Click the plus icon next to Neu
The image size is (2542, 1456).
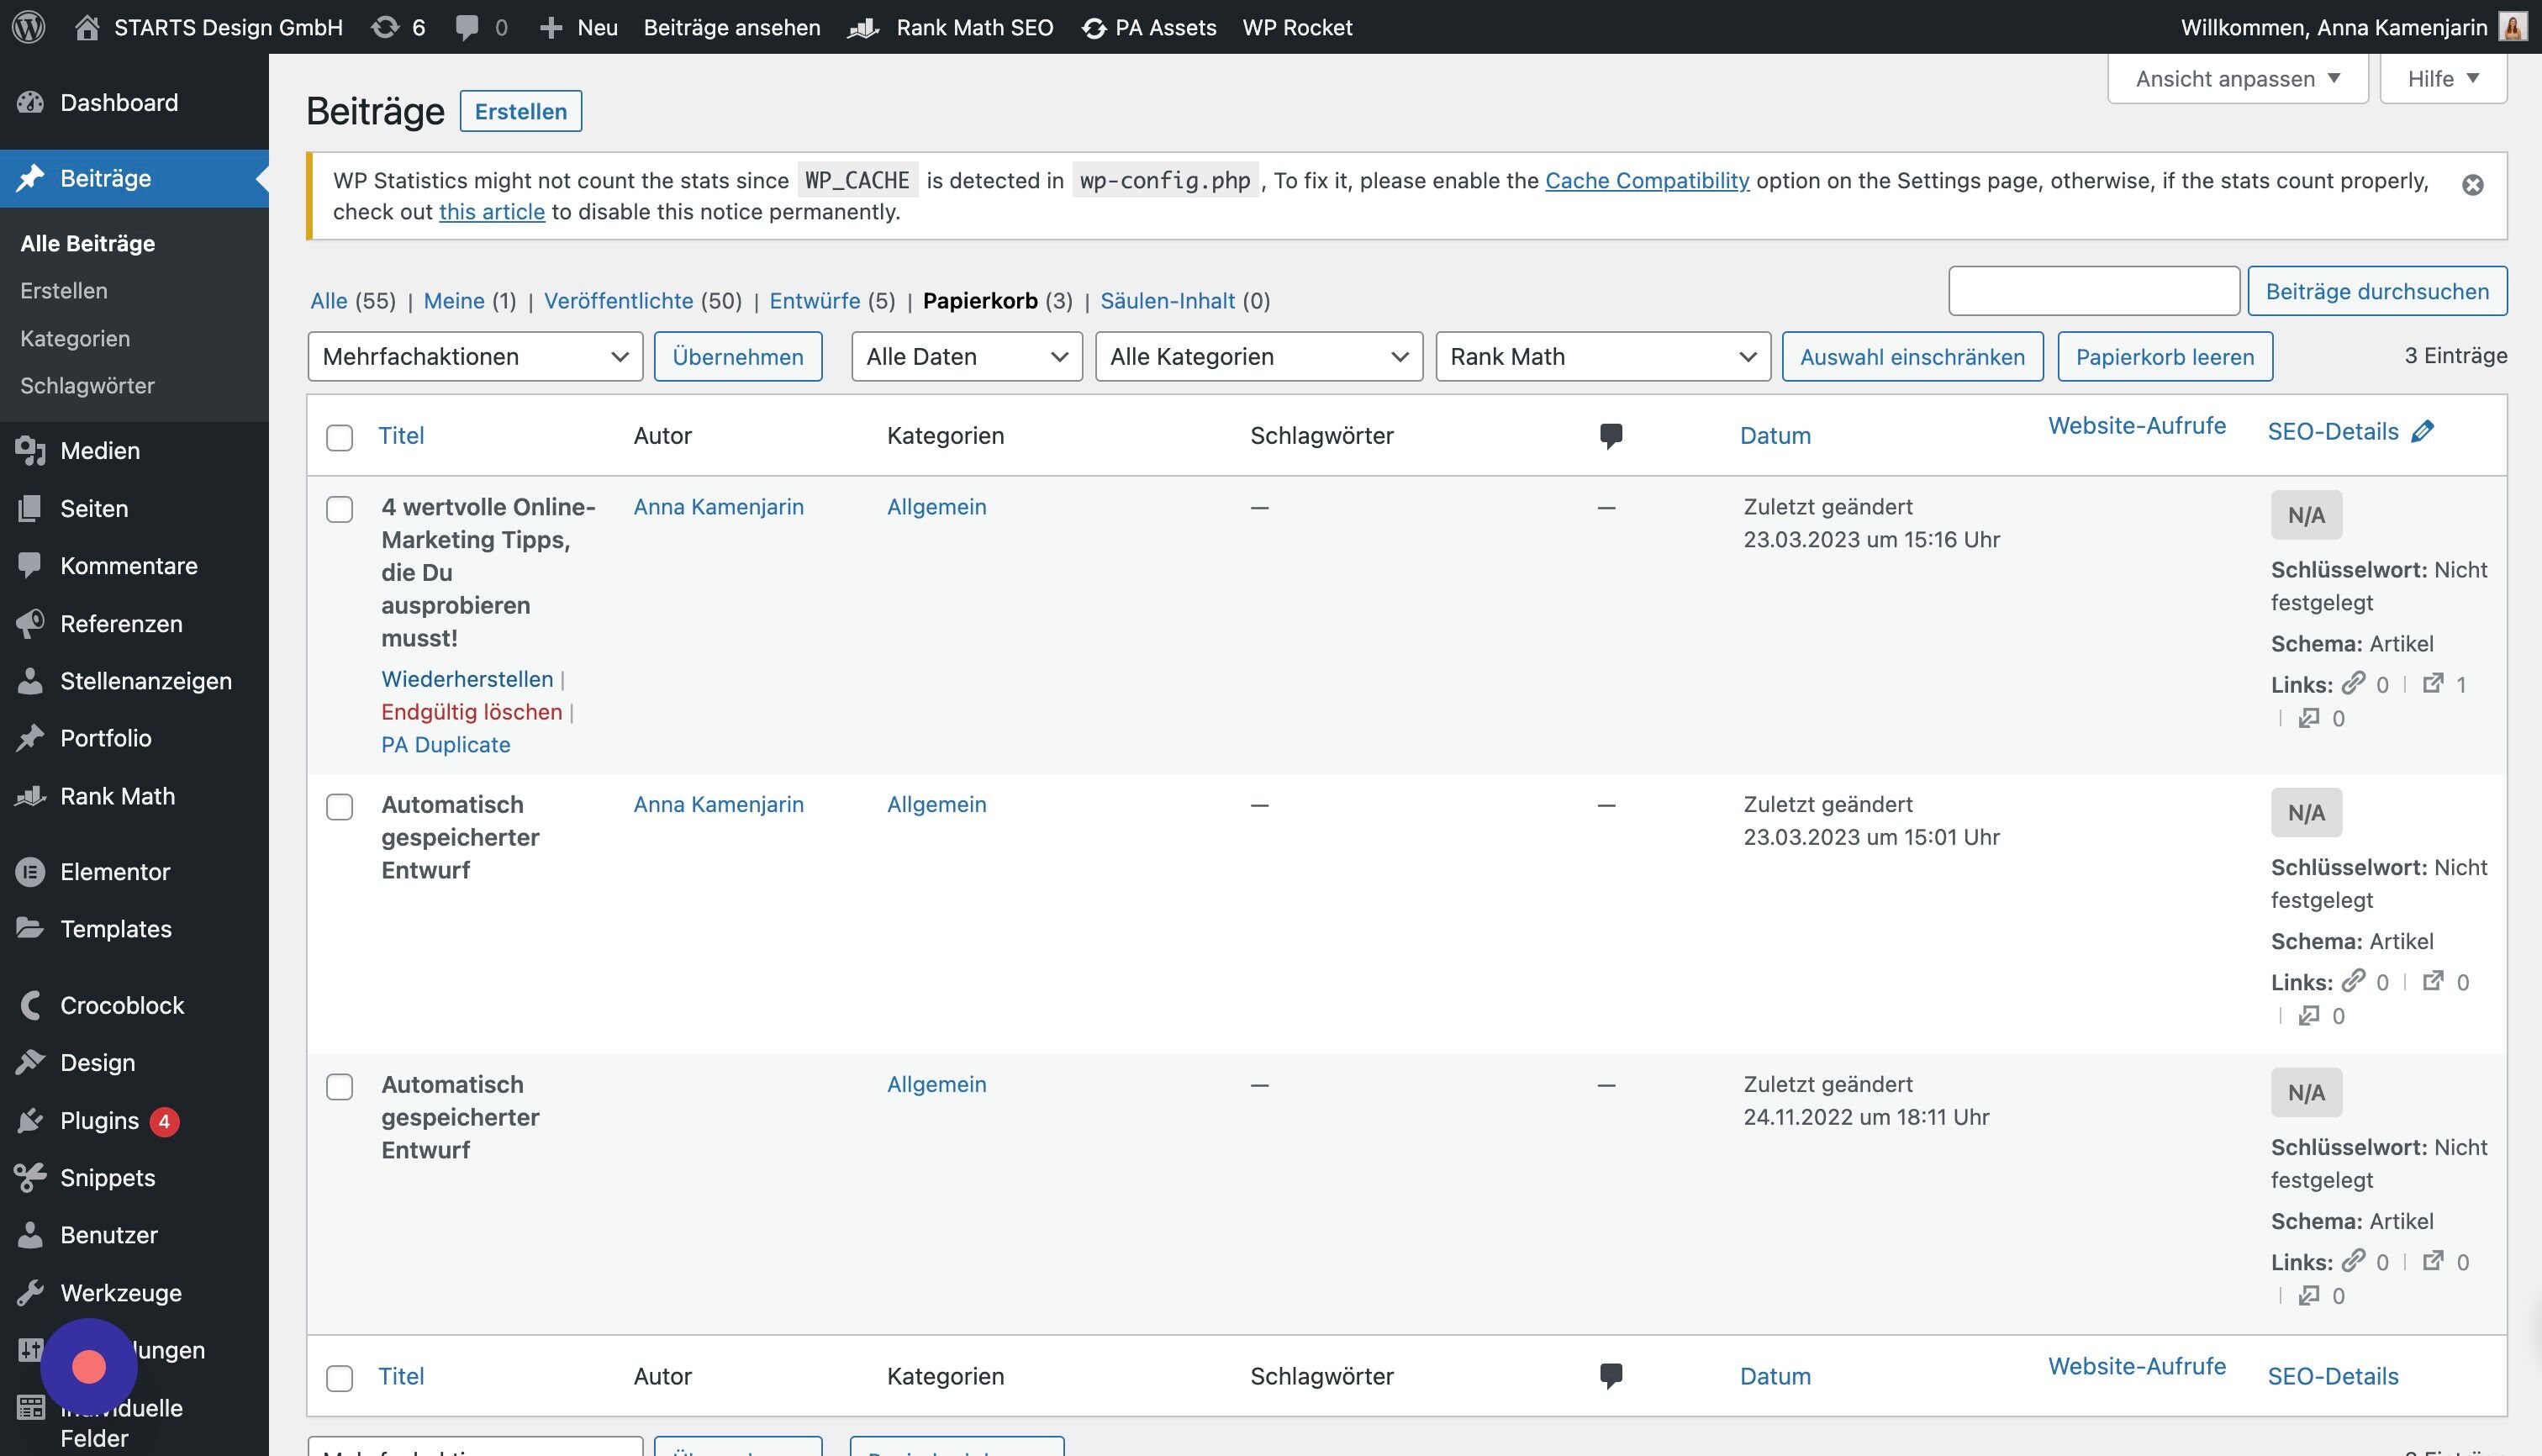click(551, 27)
